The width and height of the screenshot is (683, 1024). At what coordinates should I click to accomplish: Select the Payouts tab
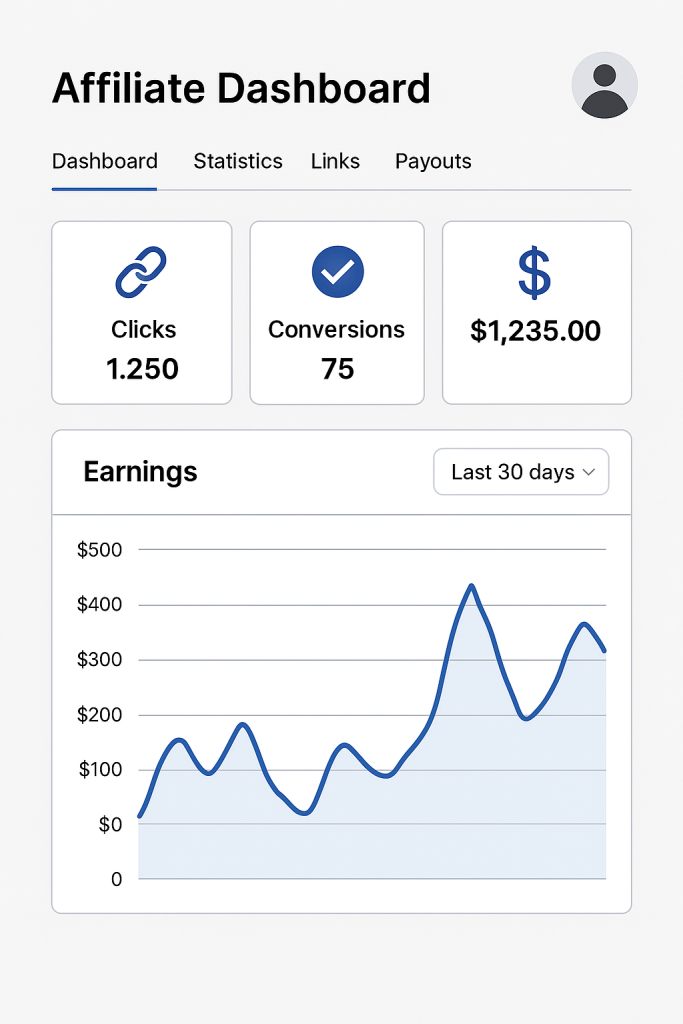433,161
